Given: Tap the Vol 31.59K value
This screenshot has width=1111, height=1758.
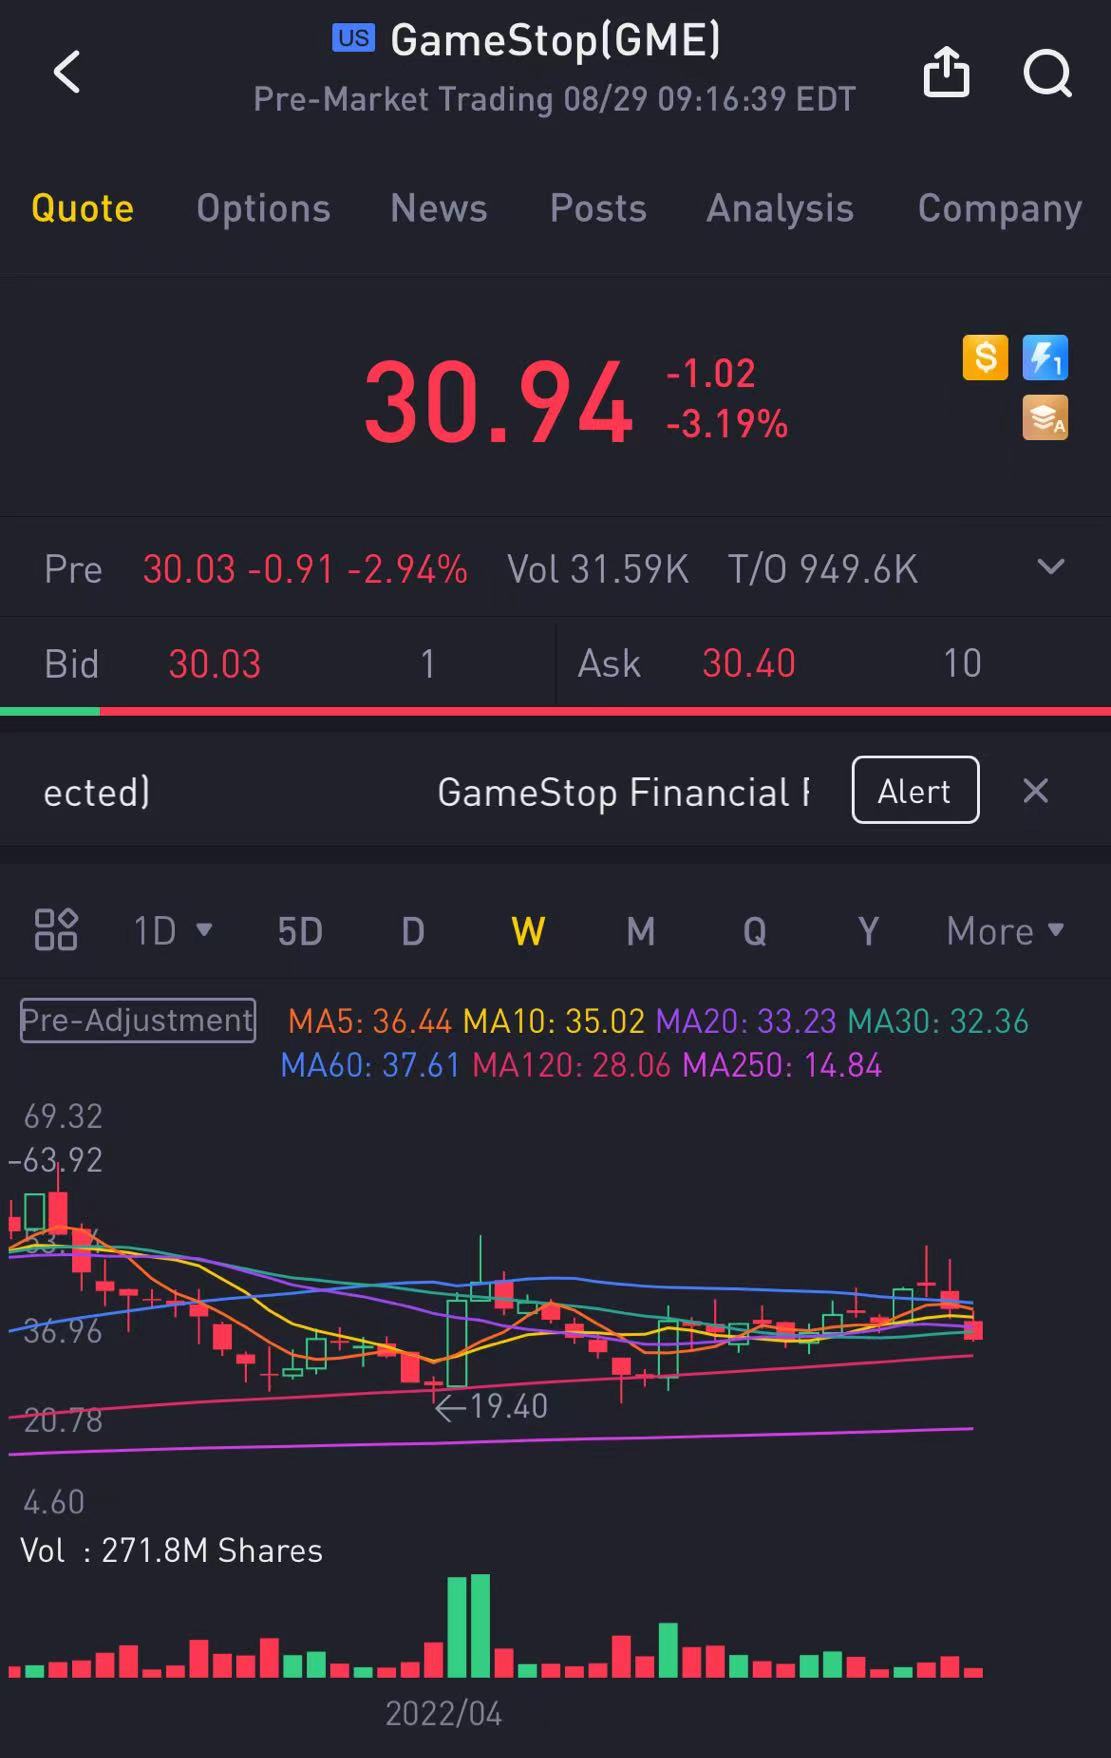Looking at the screenshot, I should pyautogui.click(x=598, y=569).
